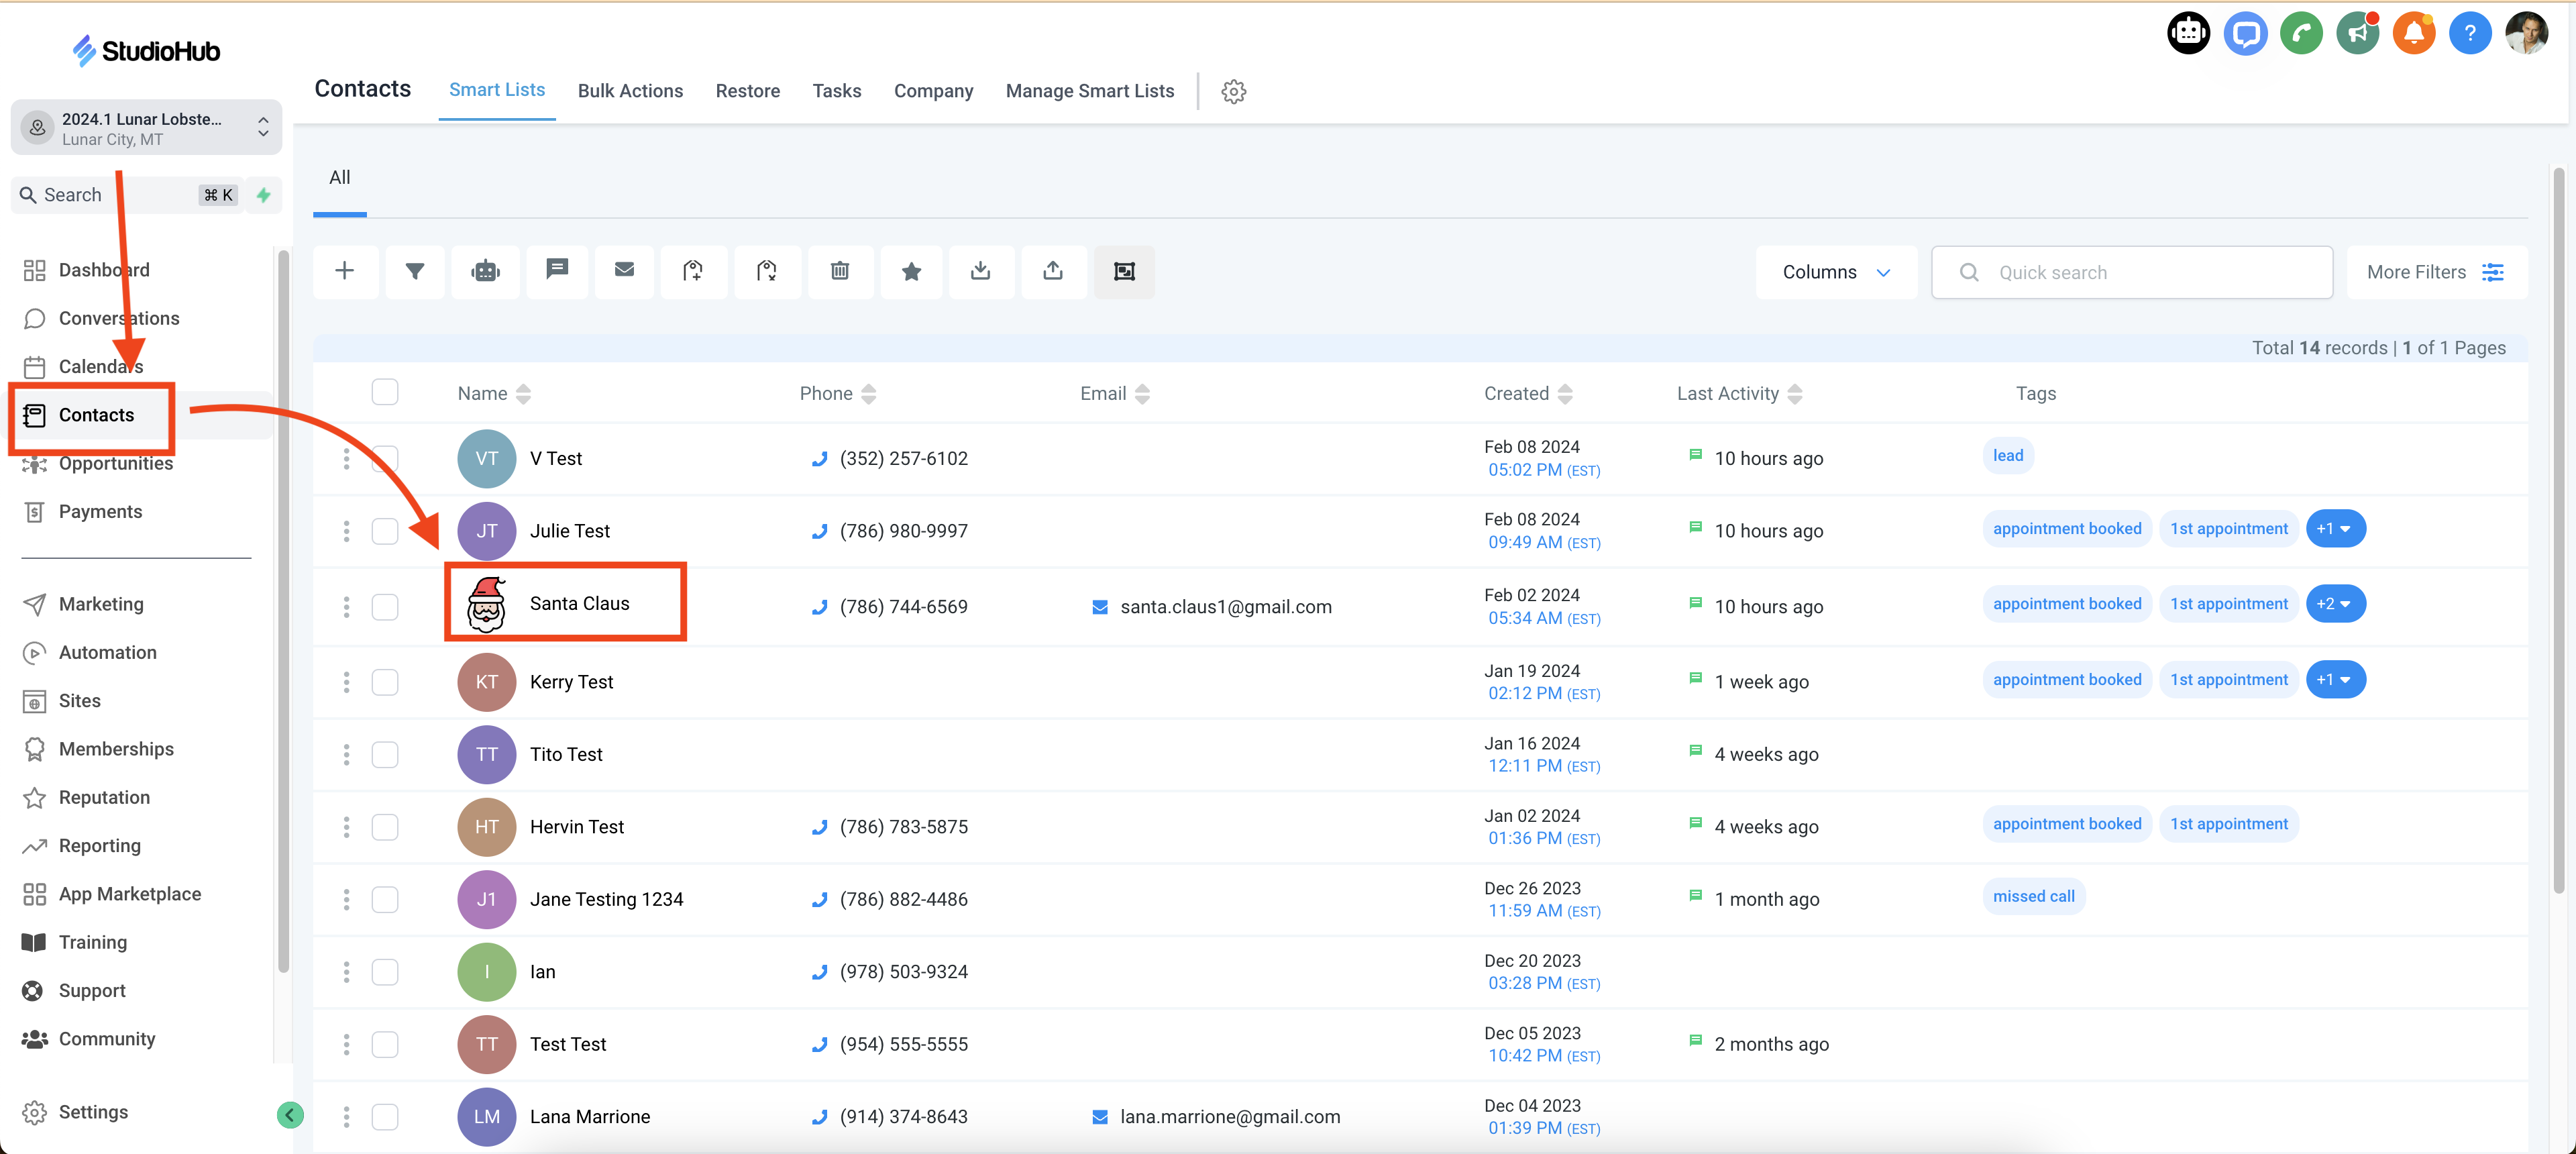Open the account location switcher

pyautogui.click(x=146, y=128)
